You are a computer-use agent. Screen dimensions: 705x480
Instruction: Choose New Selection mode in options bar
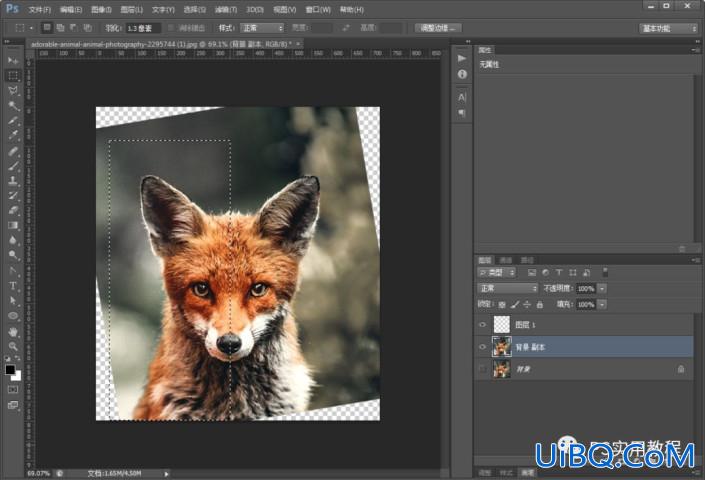pyautogui.click(x=47, y=28)
